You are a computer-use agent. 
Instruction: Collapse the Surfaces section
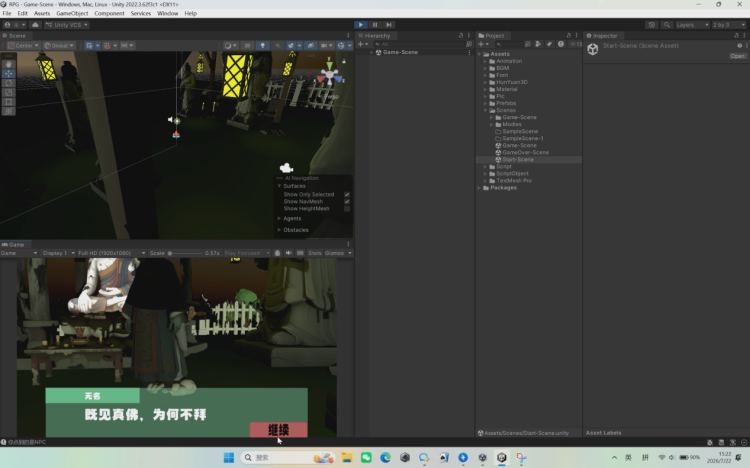(279, 186)
